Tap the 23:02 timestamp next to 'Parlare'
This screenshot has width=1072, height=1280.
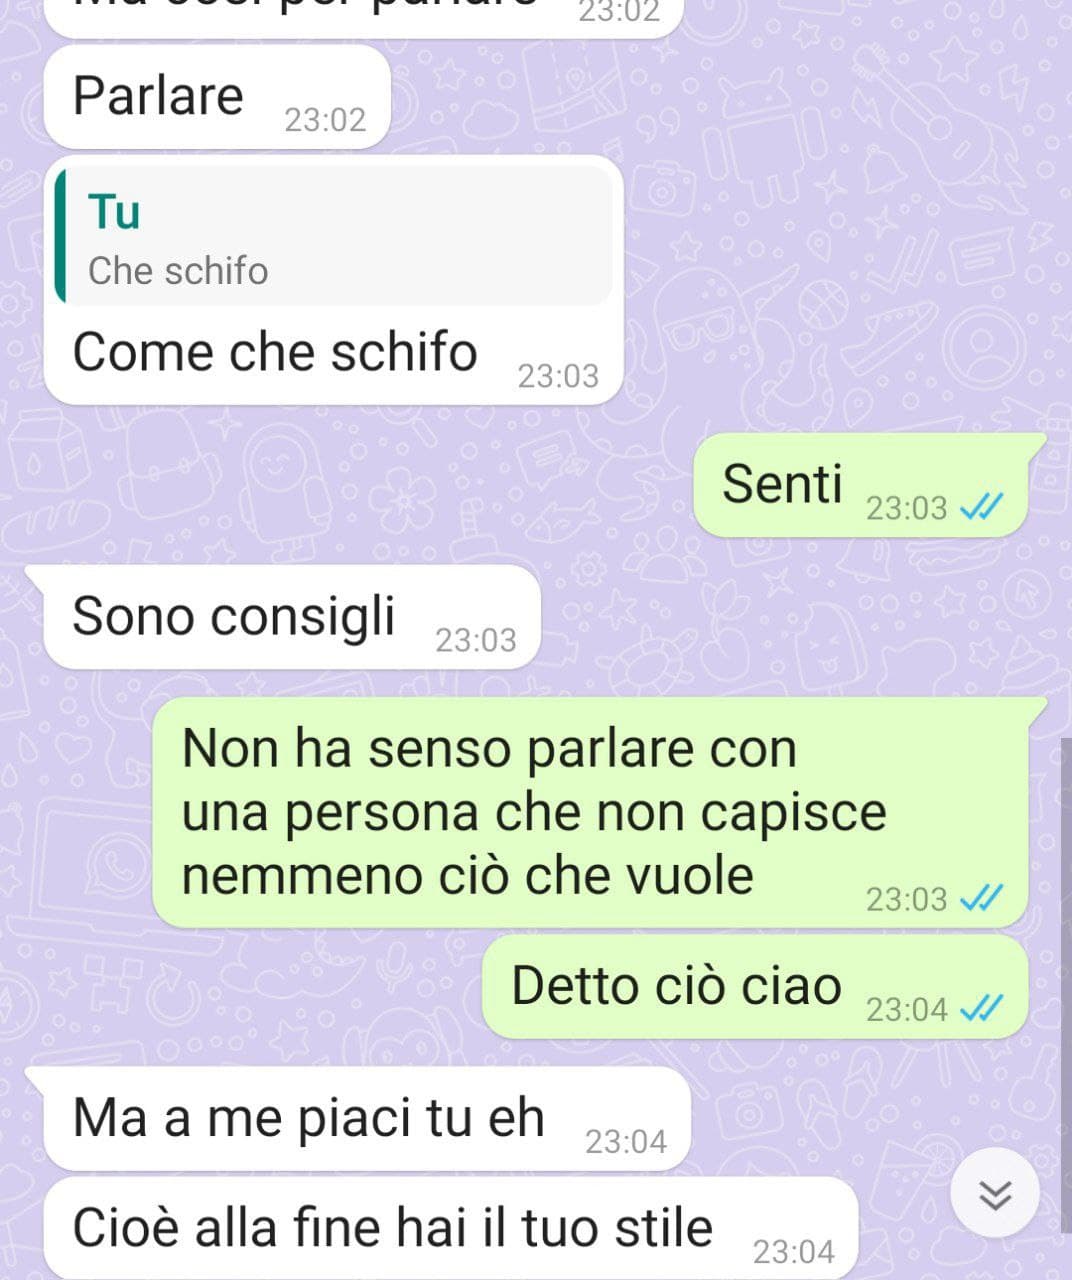(x=325, y=120)
